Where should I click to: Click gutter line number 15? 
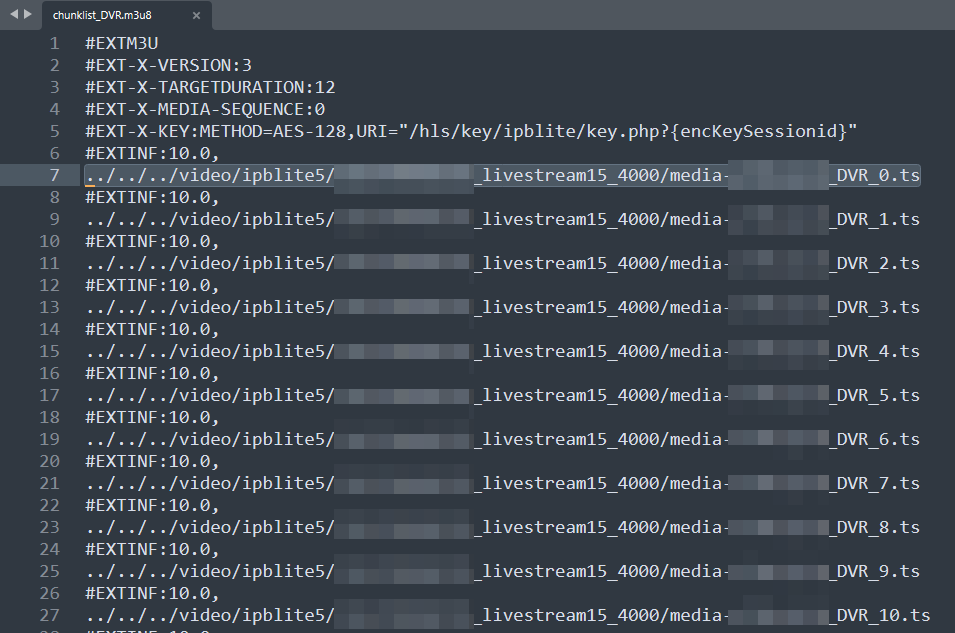click(x=49, y=351)
